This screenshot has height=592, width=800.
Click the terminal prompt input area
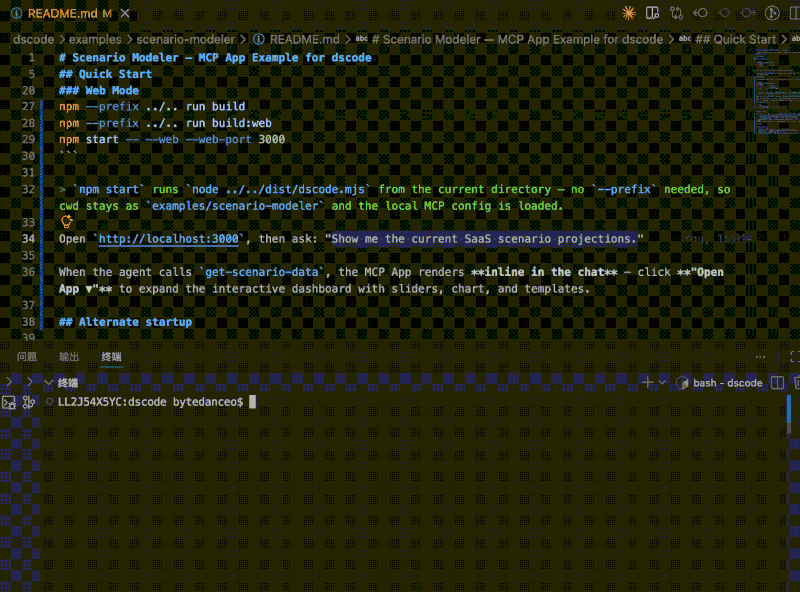(252, 402)
